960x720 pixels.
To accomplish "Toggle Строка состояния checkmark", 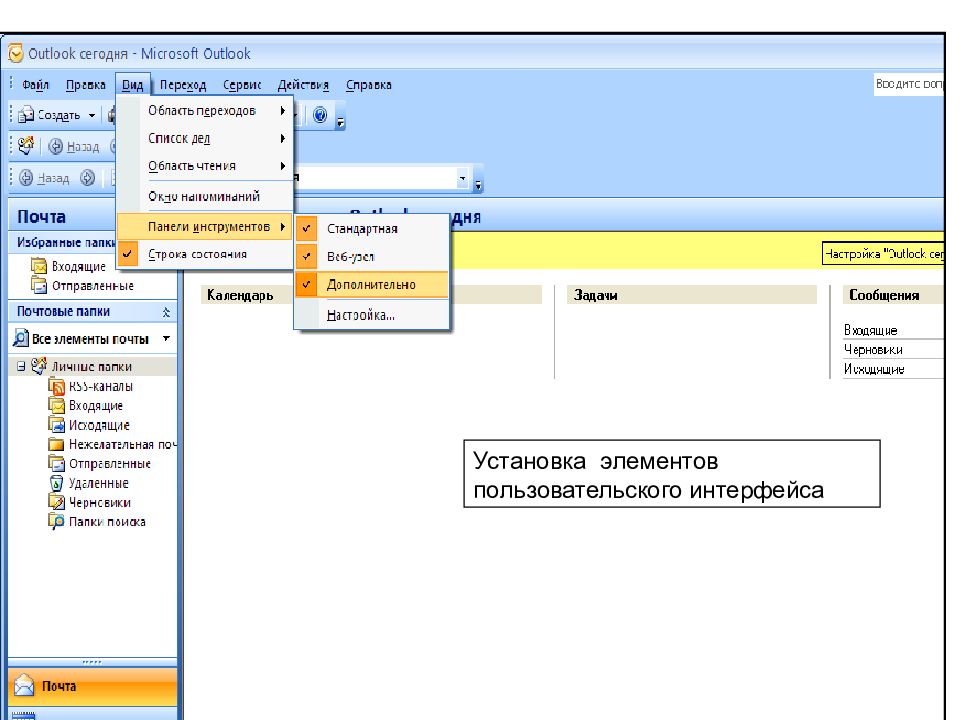I will pyautogui.click(x=205, y=254).
